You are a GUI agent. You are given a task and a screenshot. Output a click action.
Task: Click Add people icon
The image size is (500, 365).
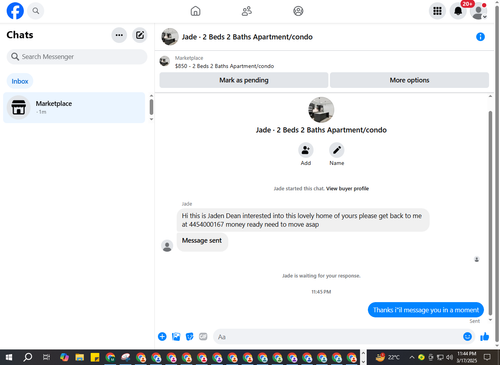(305, 150)
